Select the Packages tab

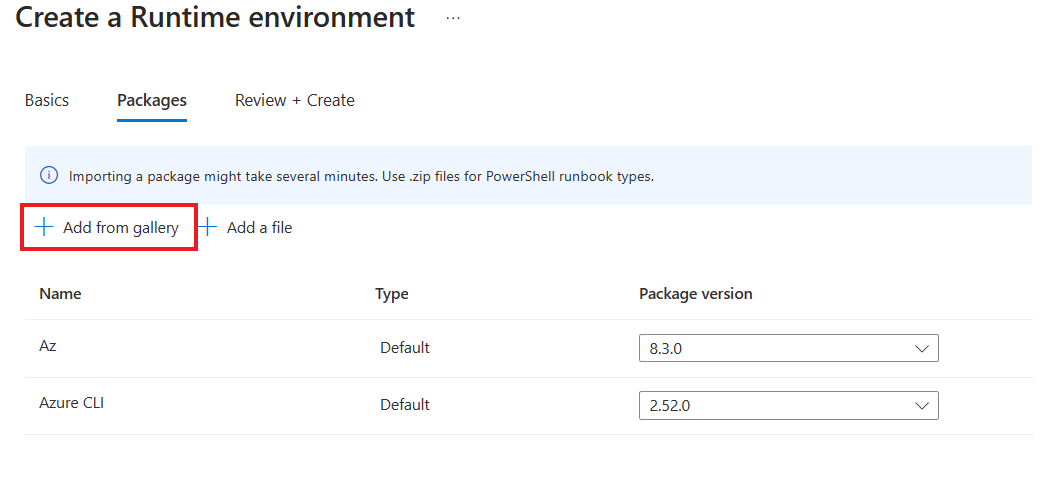click(x=152, y=100)
